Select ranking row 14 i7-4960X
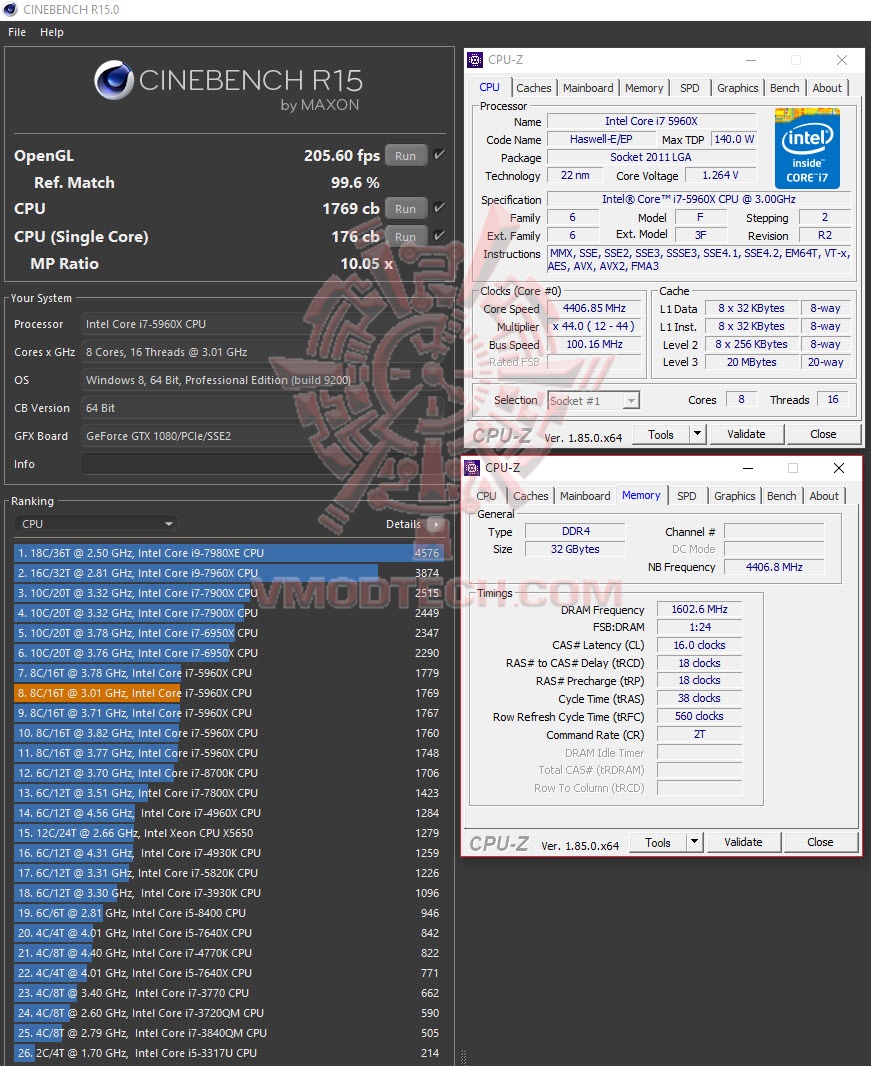The image size is (871, 1066). [229, 813]
